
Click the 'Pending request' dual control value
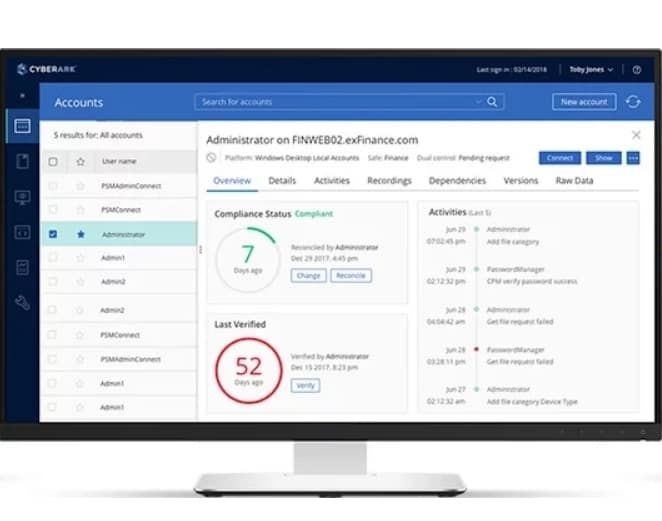(x=484, y=158)
